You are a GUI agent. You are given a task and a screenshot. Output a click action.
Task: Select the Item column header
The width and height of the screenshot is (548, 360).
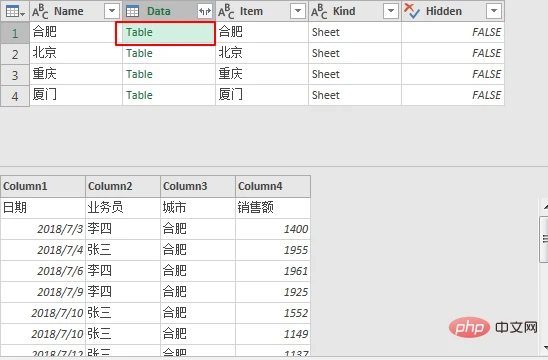(x=262, y=11)
